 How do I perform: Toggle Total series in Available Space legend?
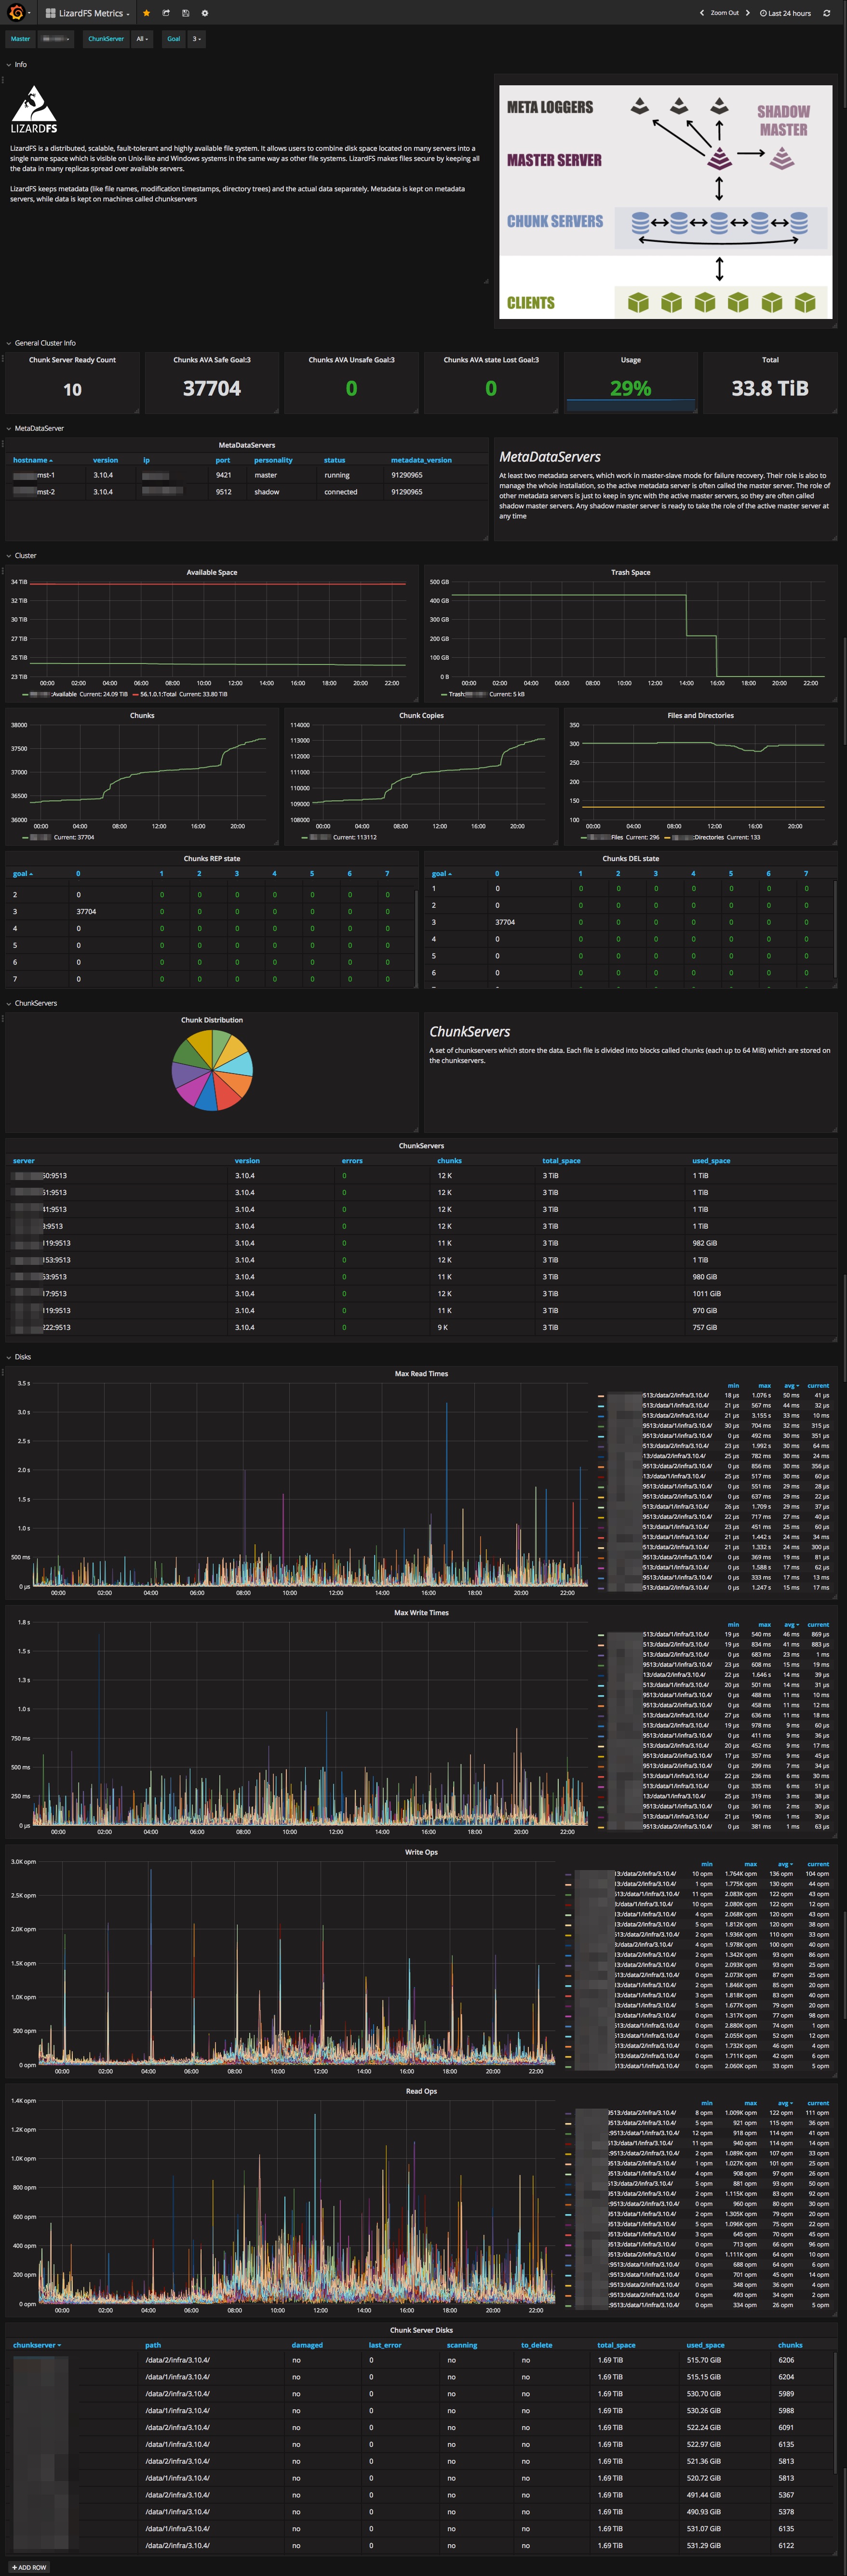pos(158,694)
